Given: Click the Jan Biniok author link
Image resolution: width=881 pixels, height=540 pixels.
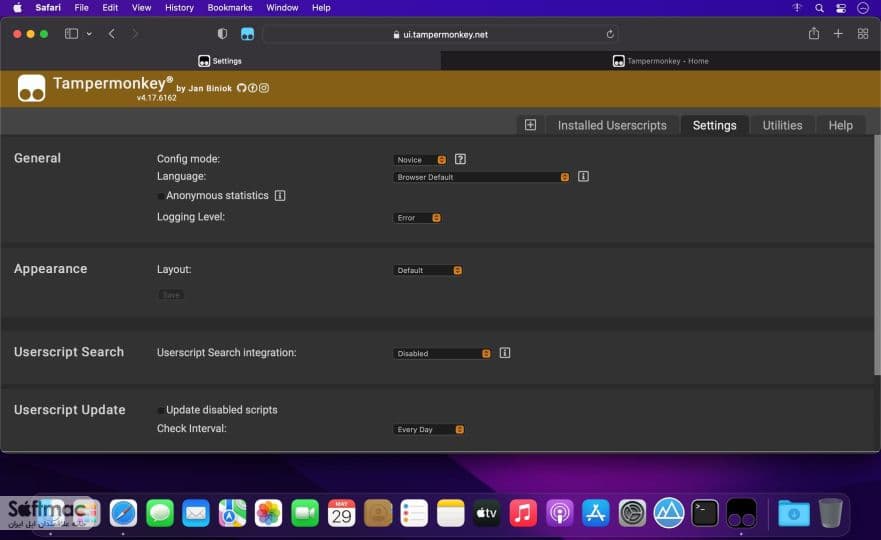Looking at the screenshot, I should click(210, 88).
